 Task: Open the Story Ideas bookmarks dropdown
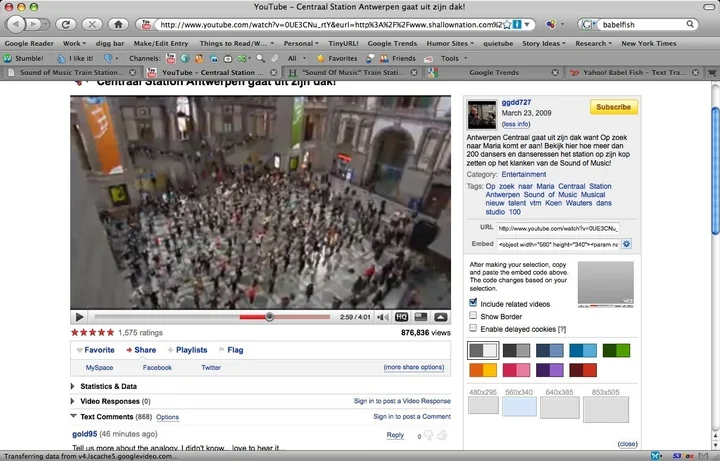[x=544, y=43]
